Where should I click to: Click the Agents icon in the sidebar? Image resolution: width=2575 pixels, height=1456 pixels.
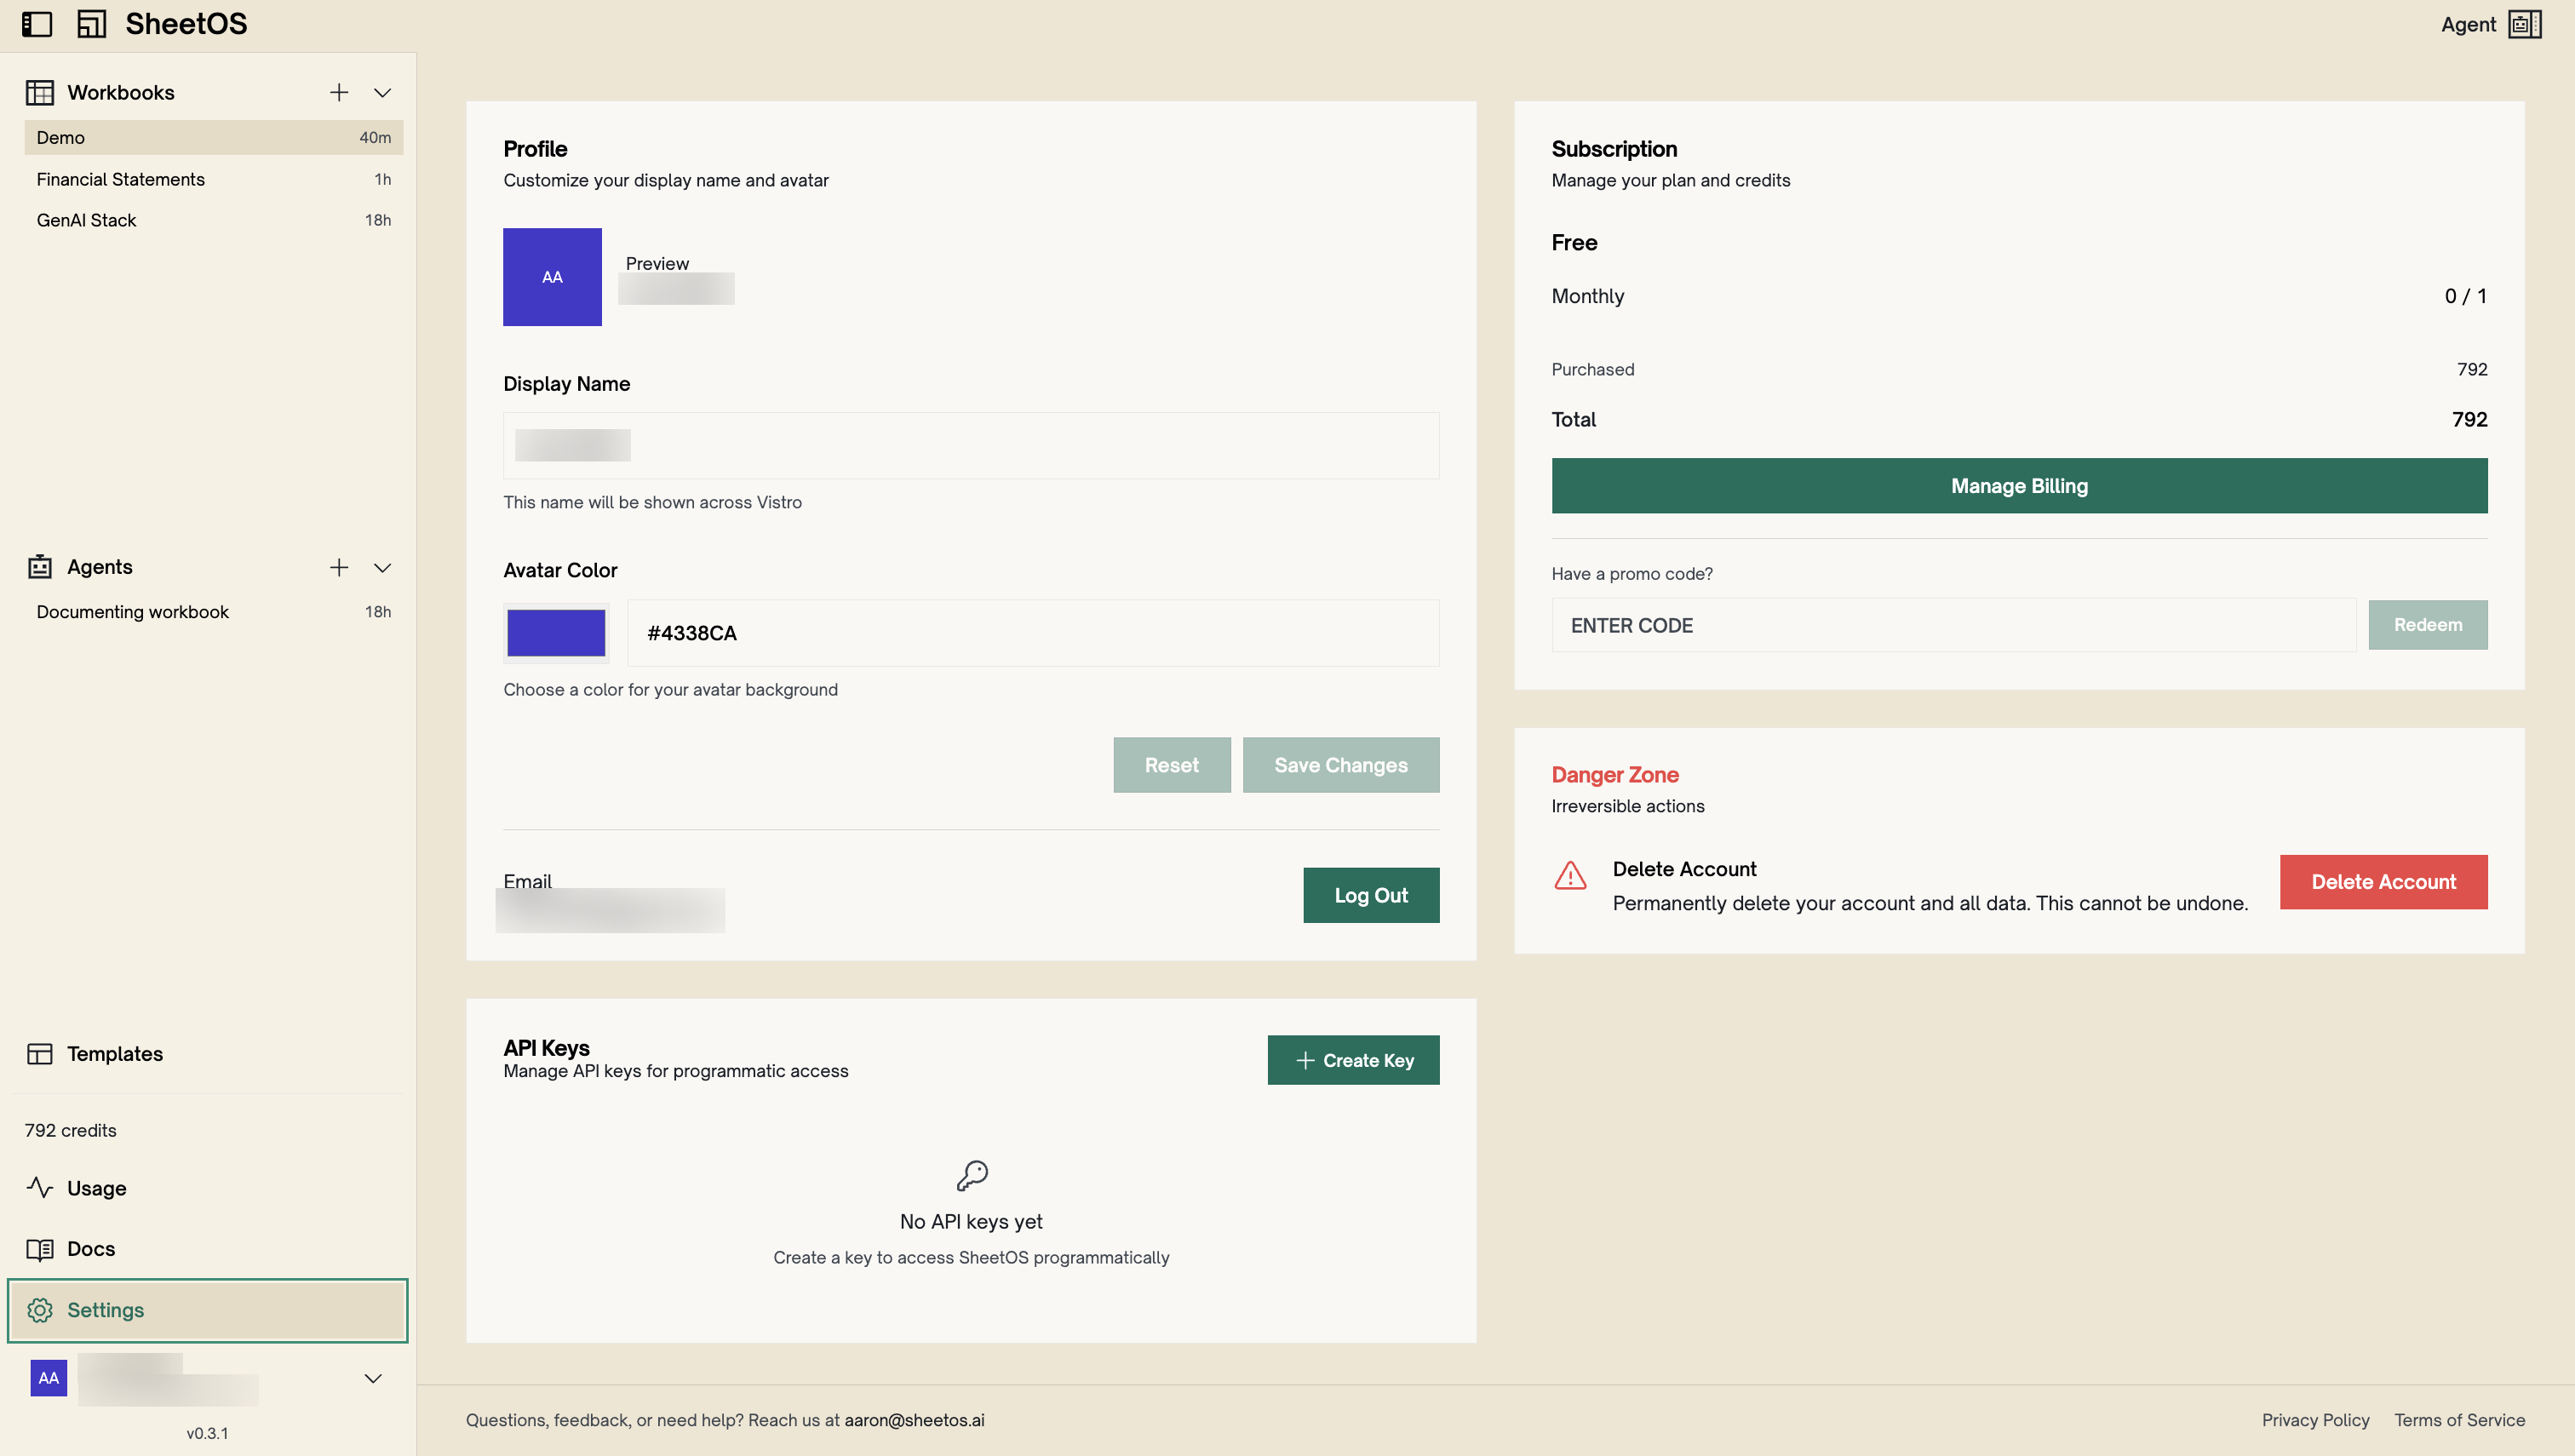coord(40,566)
